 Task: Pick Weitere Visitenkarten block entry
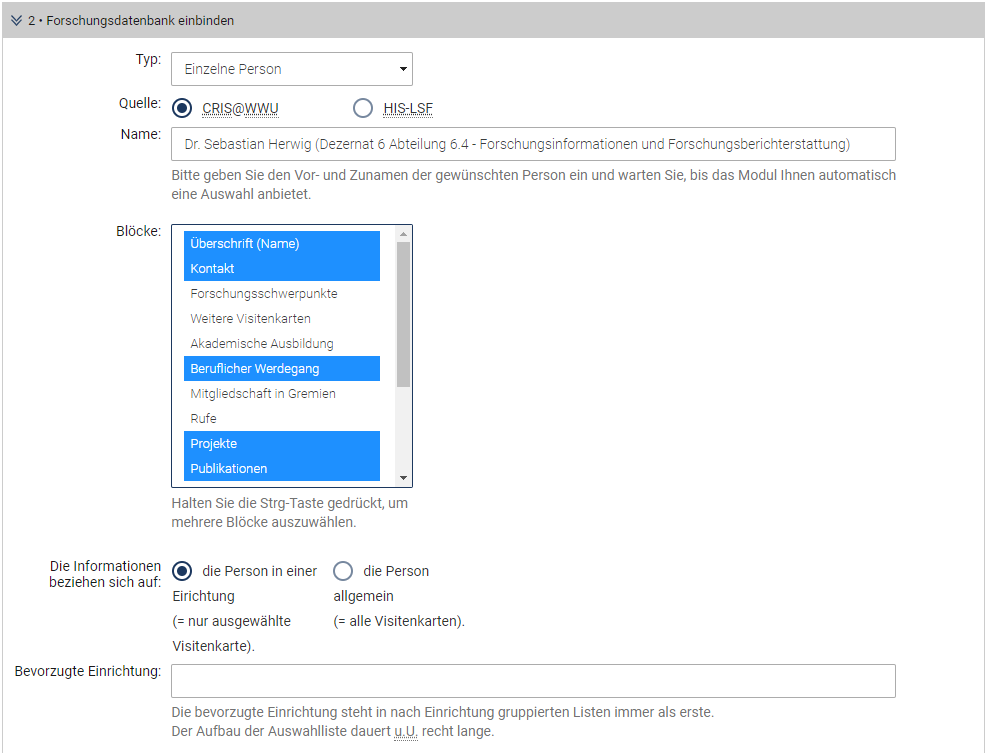coord(282,319)
